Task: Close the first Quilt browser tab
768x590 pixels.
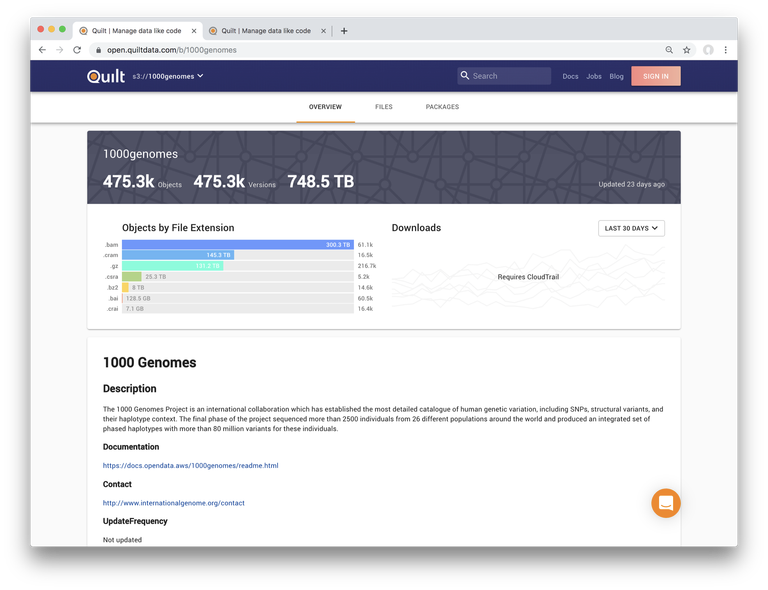Action: click(x=194, y=31)
